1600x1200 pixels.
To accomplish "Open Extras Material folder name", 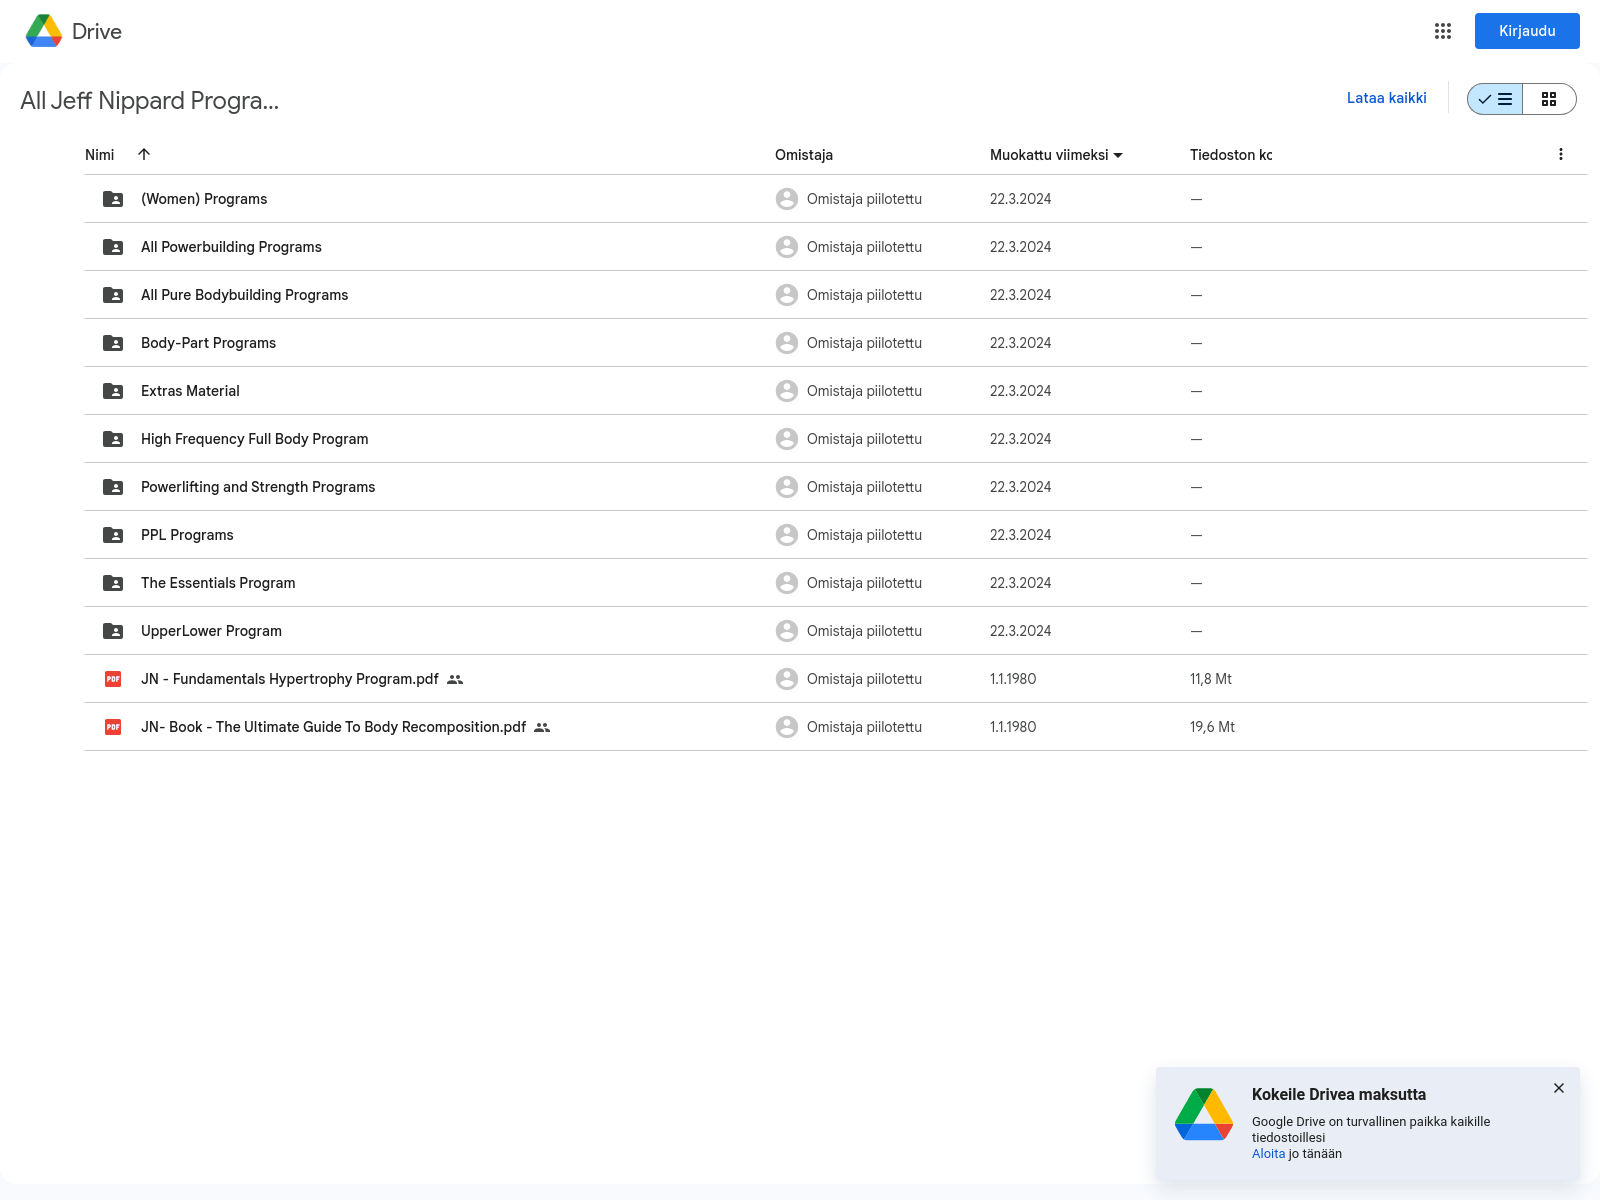I will coord(190,391).
